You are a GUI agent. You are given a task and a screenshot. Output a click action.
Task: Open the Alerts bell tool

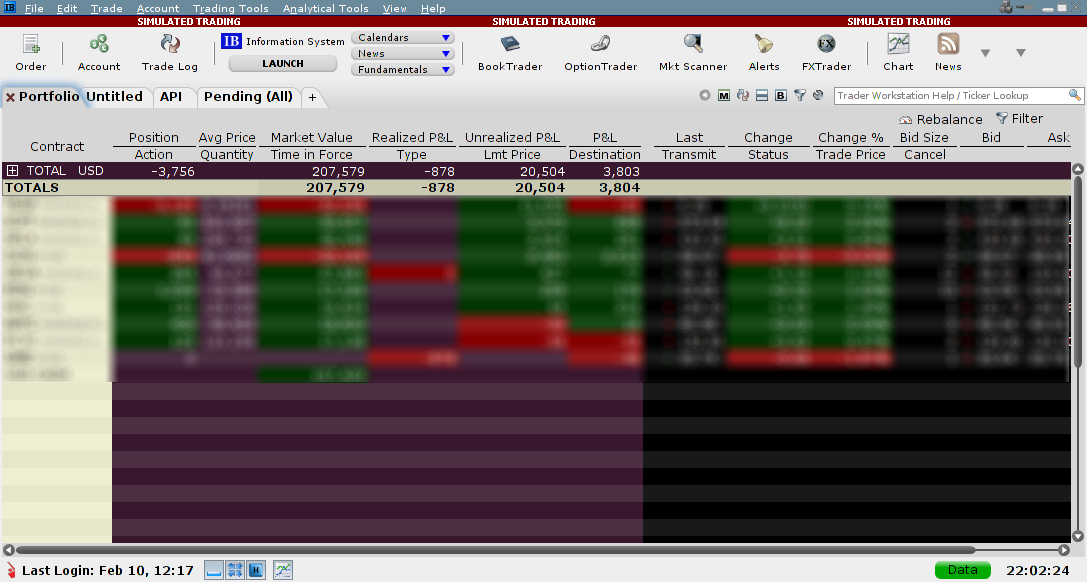[764, 53]
